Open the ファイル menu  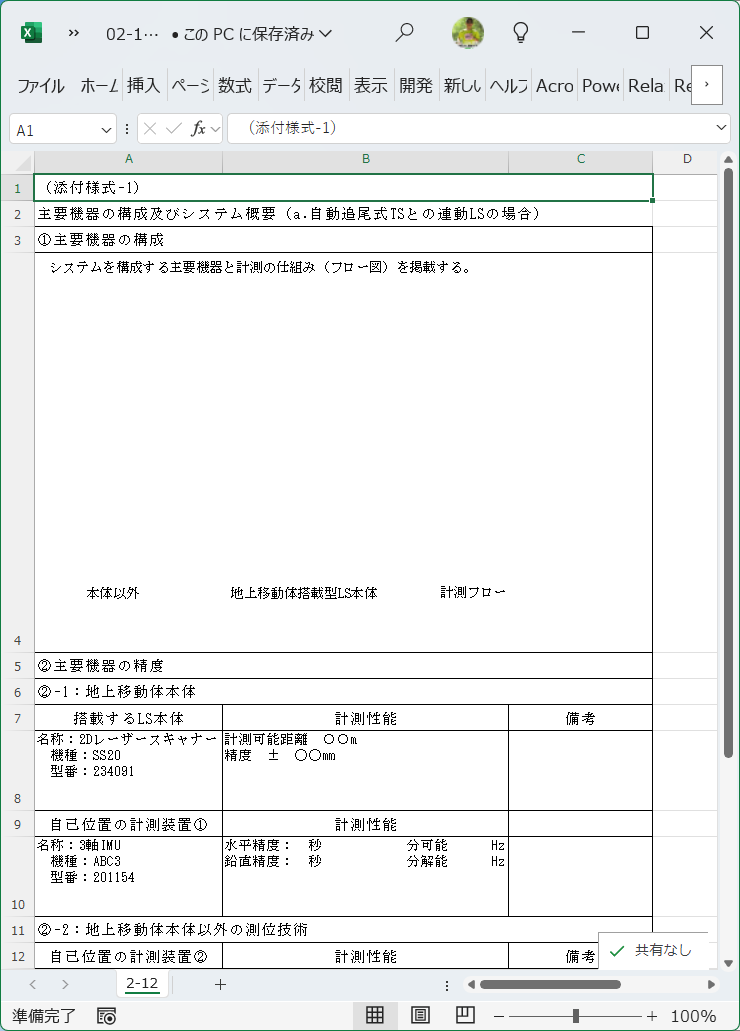click(41, 85)
